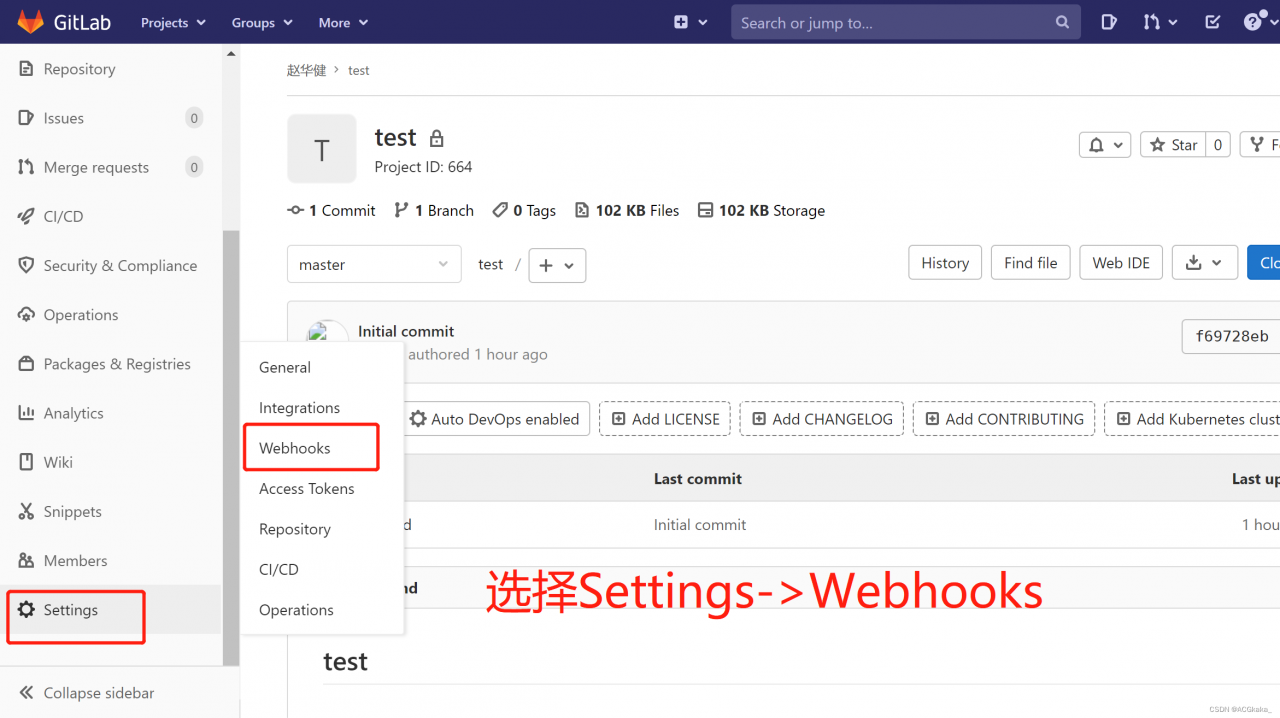Click the Initial commit table cell
Viewport: 1280px width, 718px height.
point(700,524)
